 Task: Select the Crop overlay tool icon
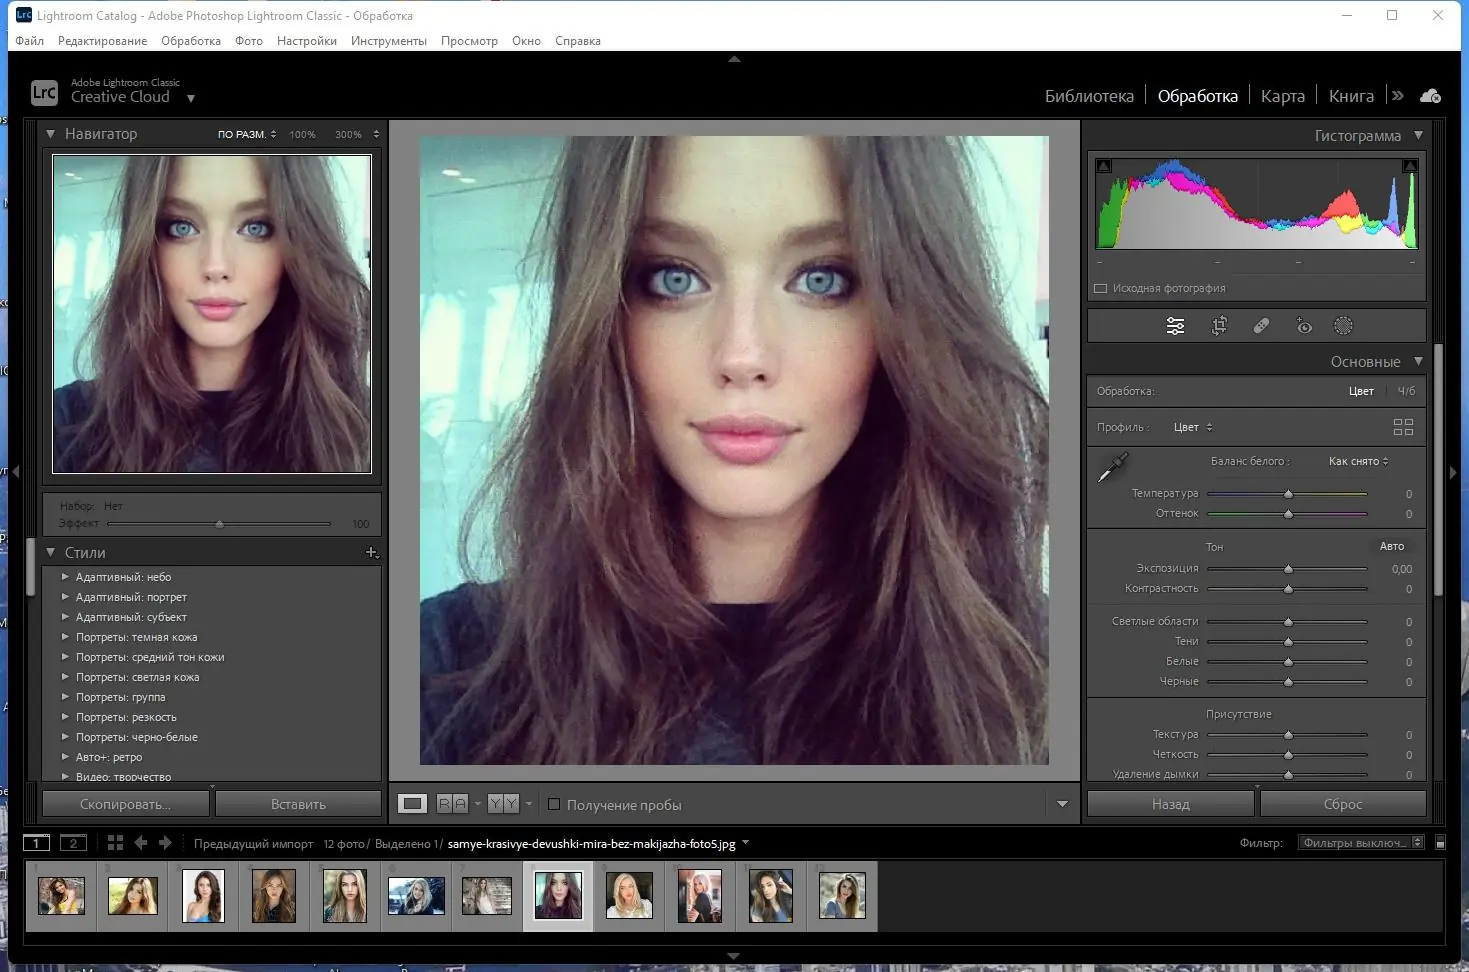point(1219,326)
